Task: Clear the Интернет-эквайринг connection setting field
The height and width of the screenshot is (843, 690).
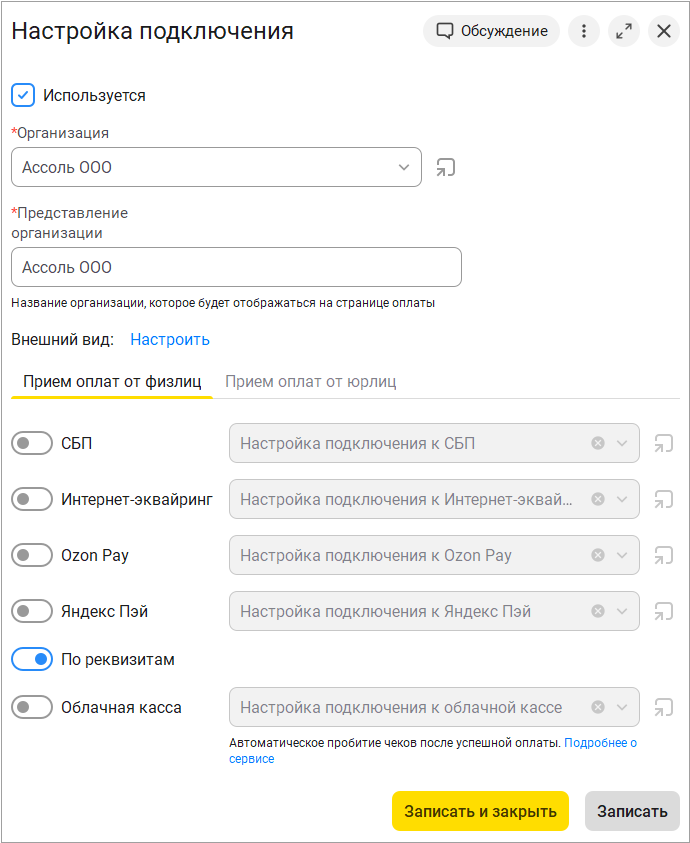Action: (x=597, y=499)
